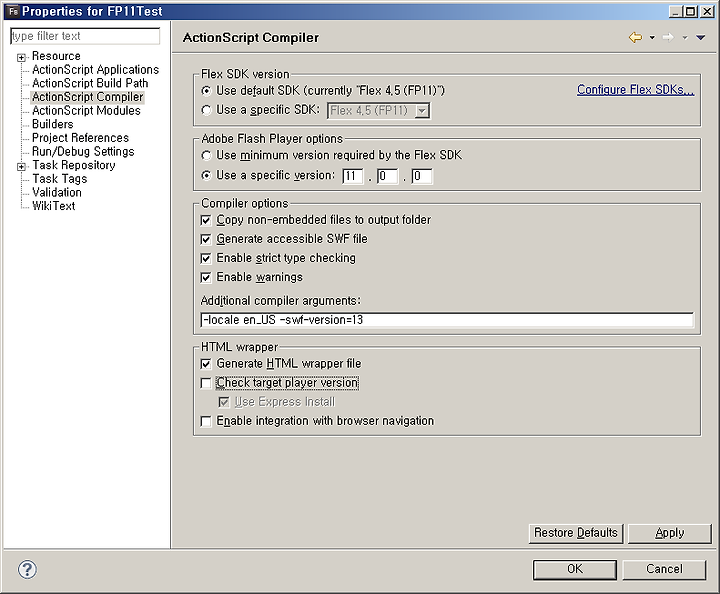Image resolution: width=720 pixels, height=594 pixels.
Task: Select ActionScript Build Path in the tree
Action: [x=90, y=83]
